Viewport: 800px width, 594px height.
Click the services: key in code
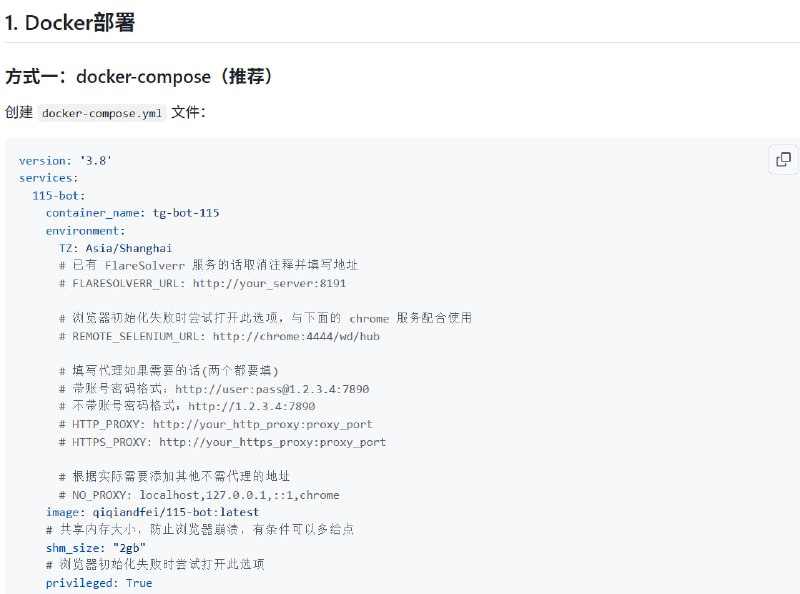coord(48,178)
